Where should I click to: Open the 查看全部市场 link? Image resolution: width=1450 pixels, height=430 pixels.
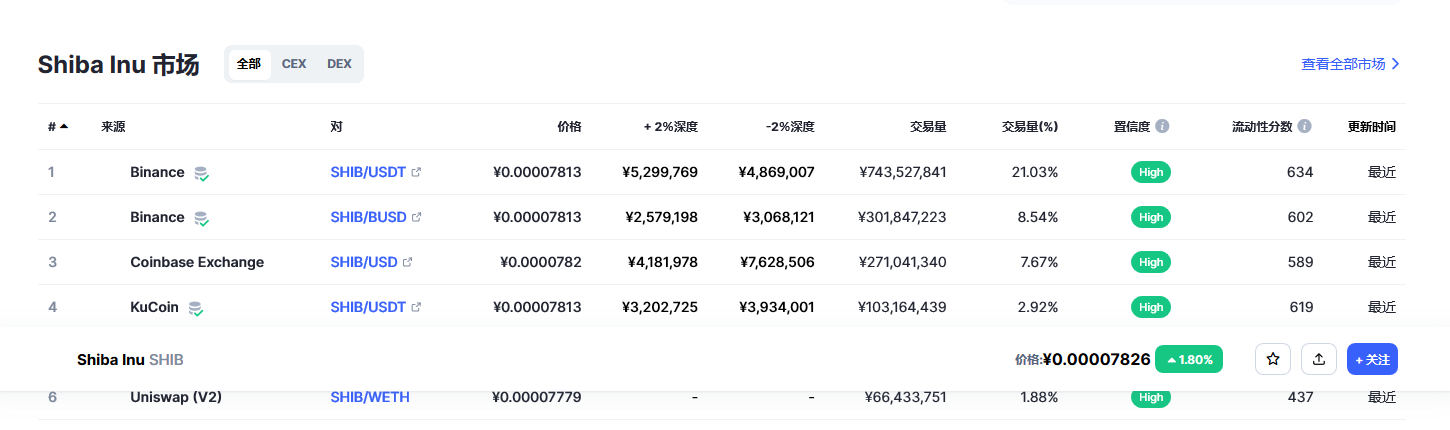[1350, 64]
